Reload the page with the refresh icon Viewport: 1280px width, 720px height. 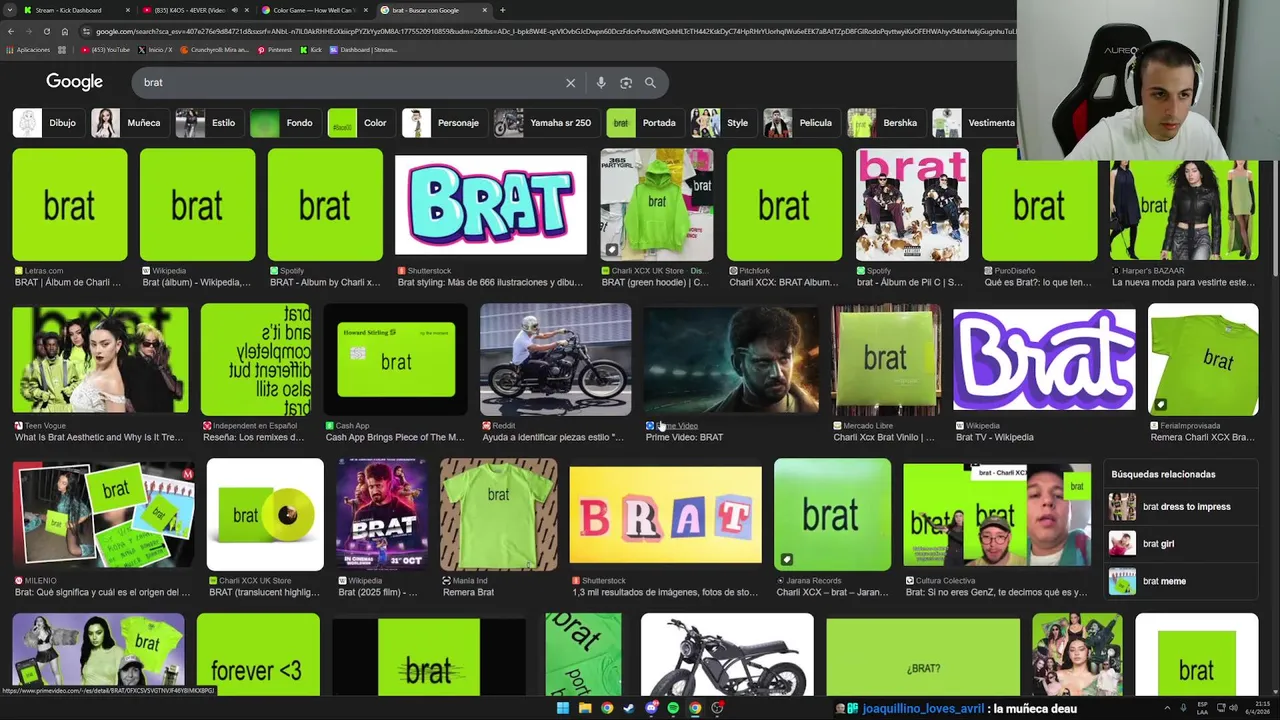tap(46, 31)
